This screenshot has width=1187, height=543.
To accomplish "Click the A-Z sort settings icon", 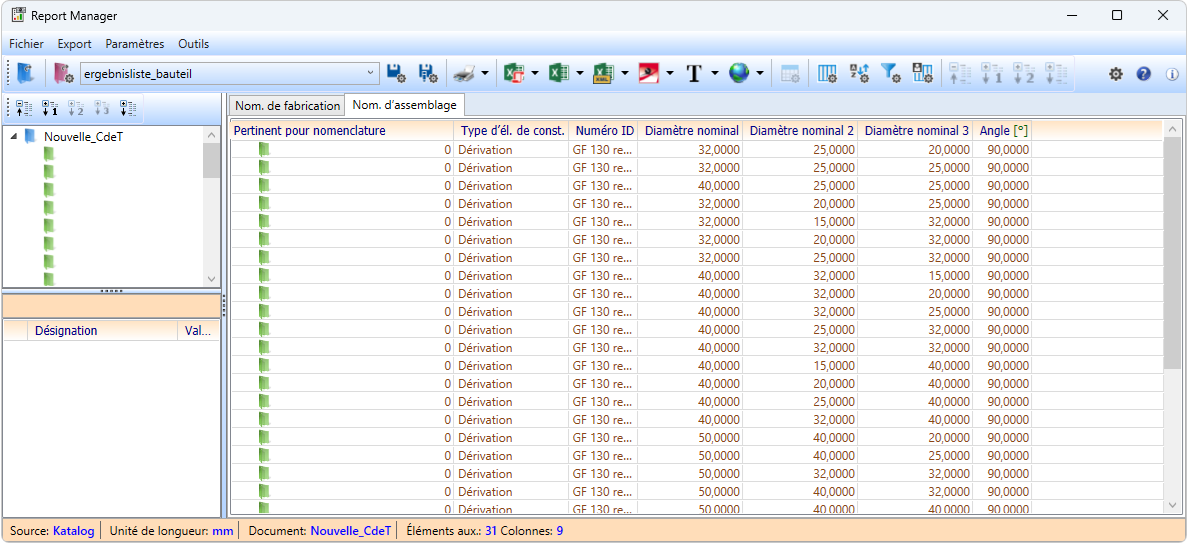I will 858,73.
